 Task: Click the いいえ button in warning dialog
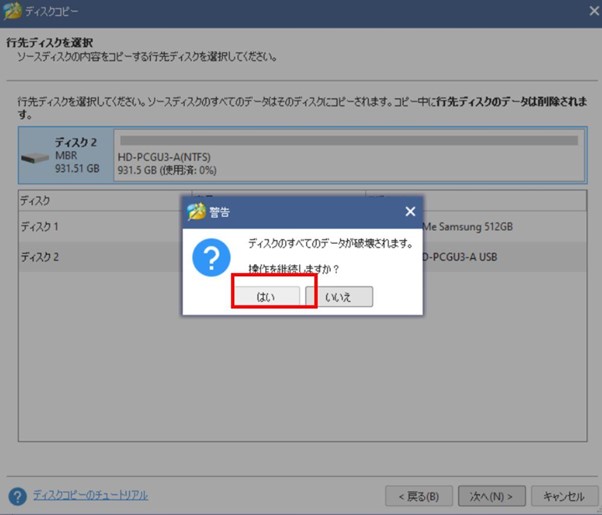click(339, 296)
